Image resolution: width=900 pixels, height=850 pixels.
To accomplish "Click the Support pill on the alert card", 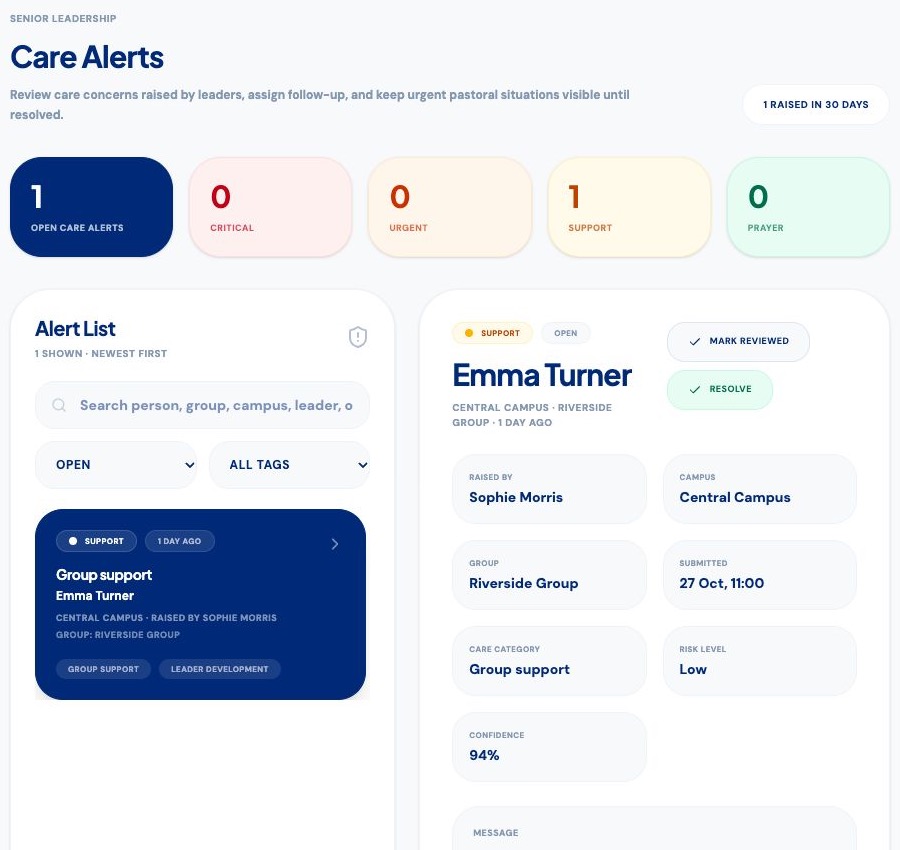I will pyautogui.click(x=96, y=541).
